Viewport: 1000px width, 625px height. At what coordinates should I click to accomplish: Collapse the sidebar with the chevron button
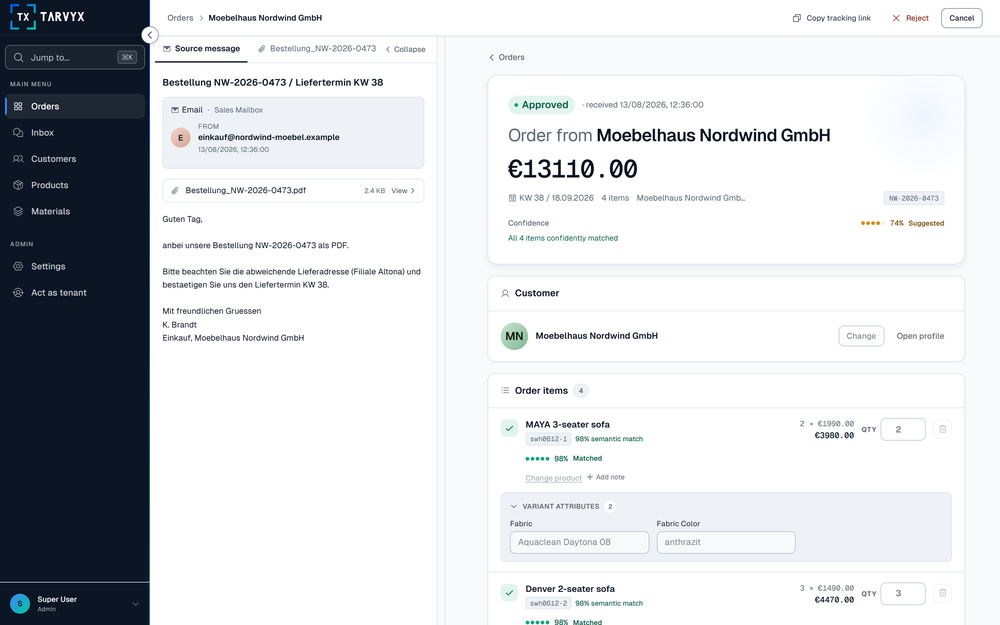click(x=149, y=35)
